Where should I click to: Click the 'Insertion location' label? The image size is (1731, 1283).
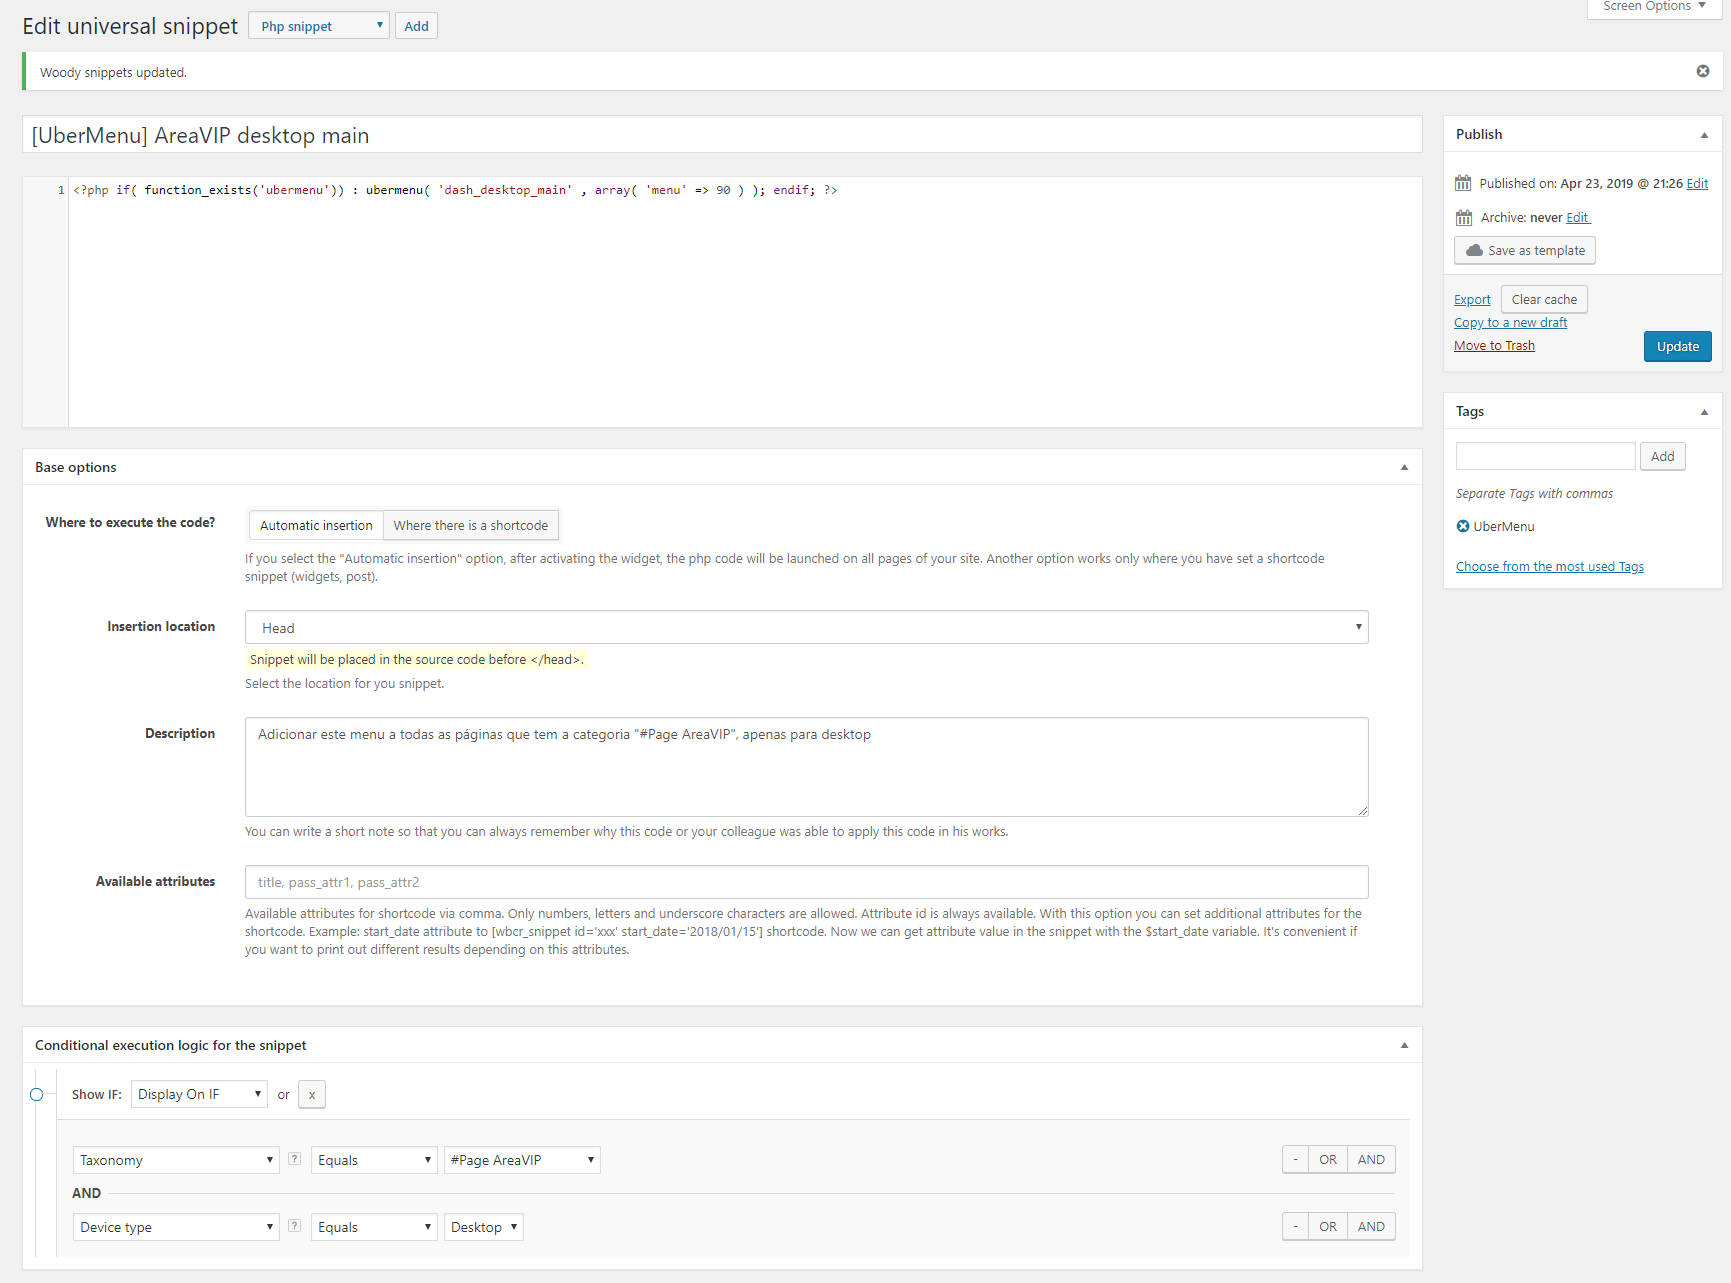(x=161, y=626)
